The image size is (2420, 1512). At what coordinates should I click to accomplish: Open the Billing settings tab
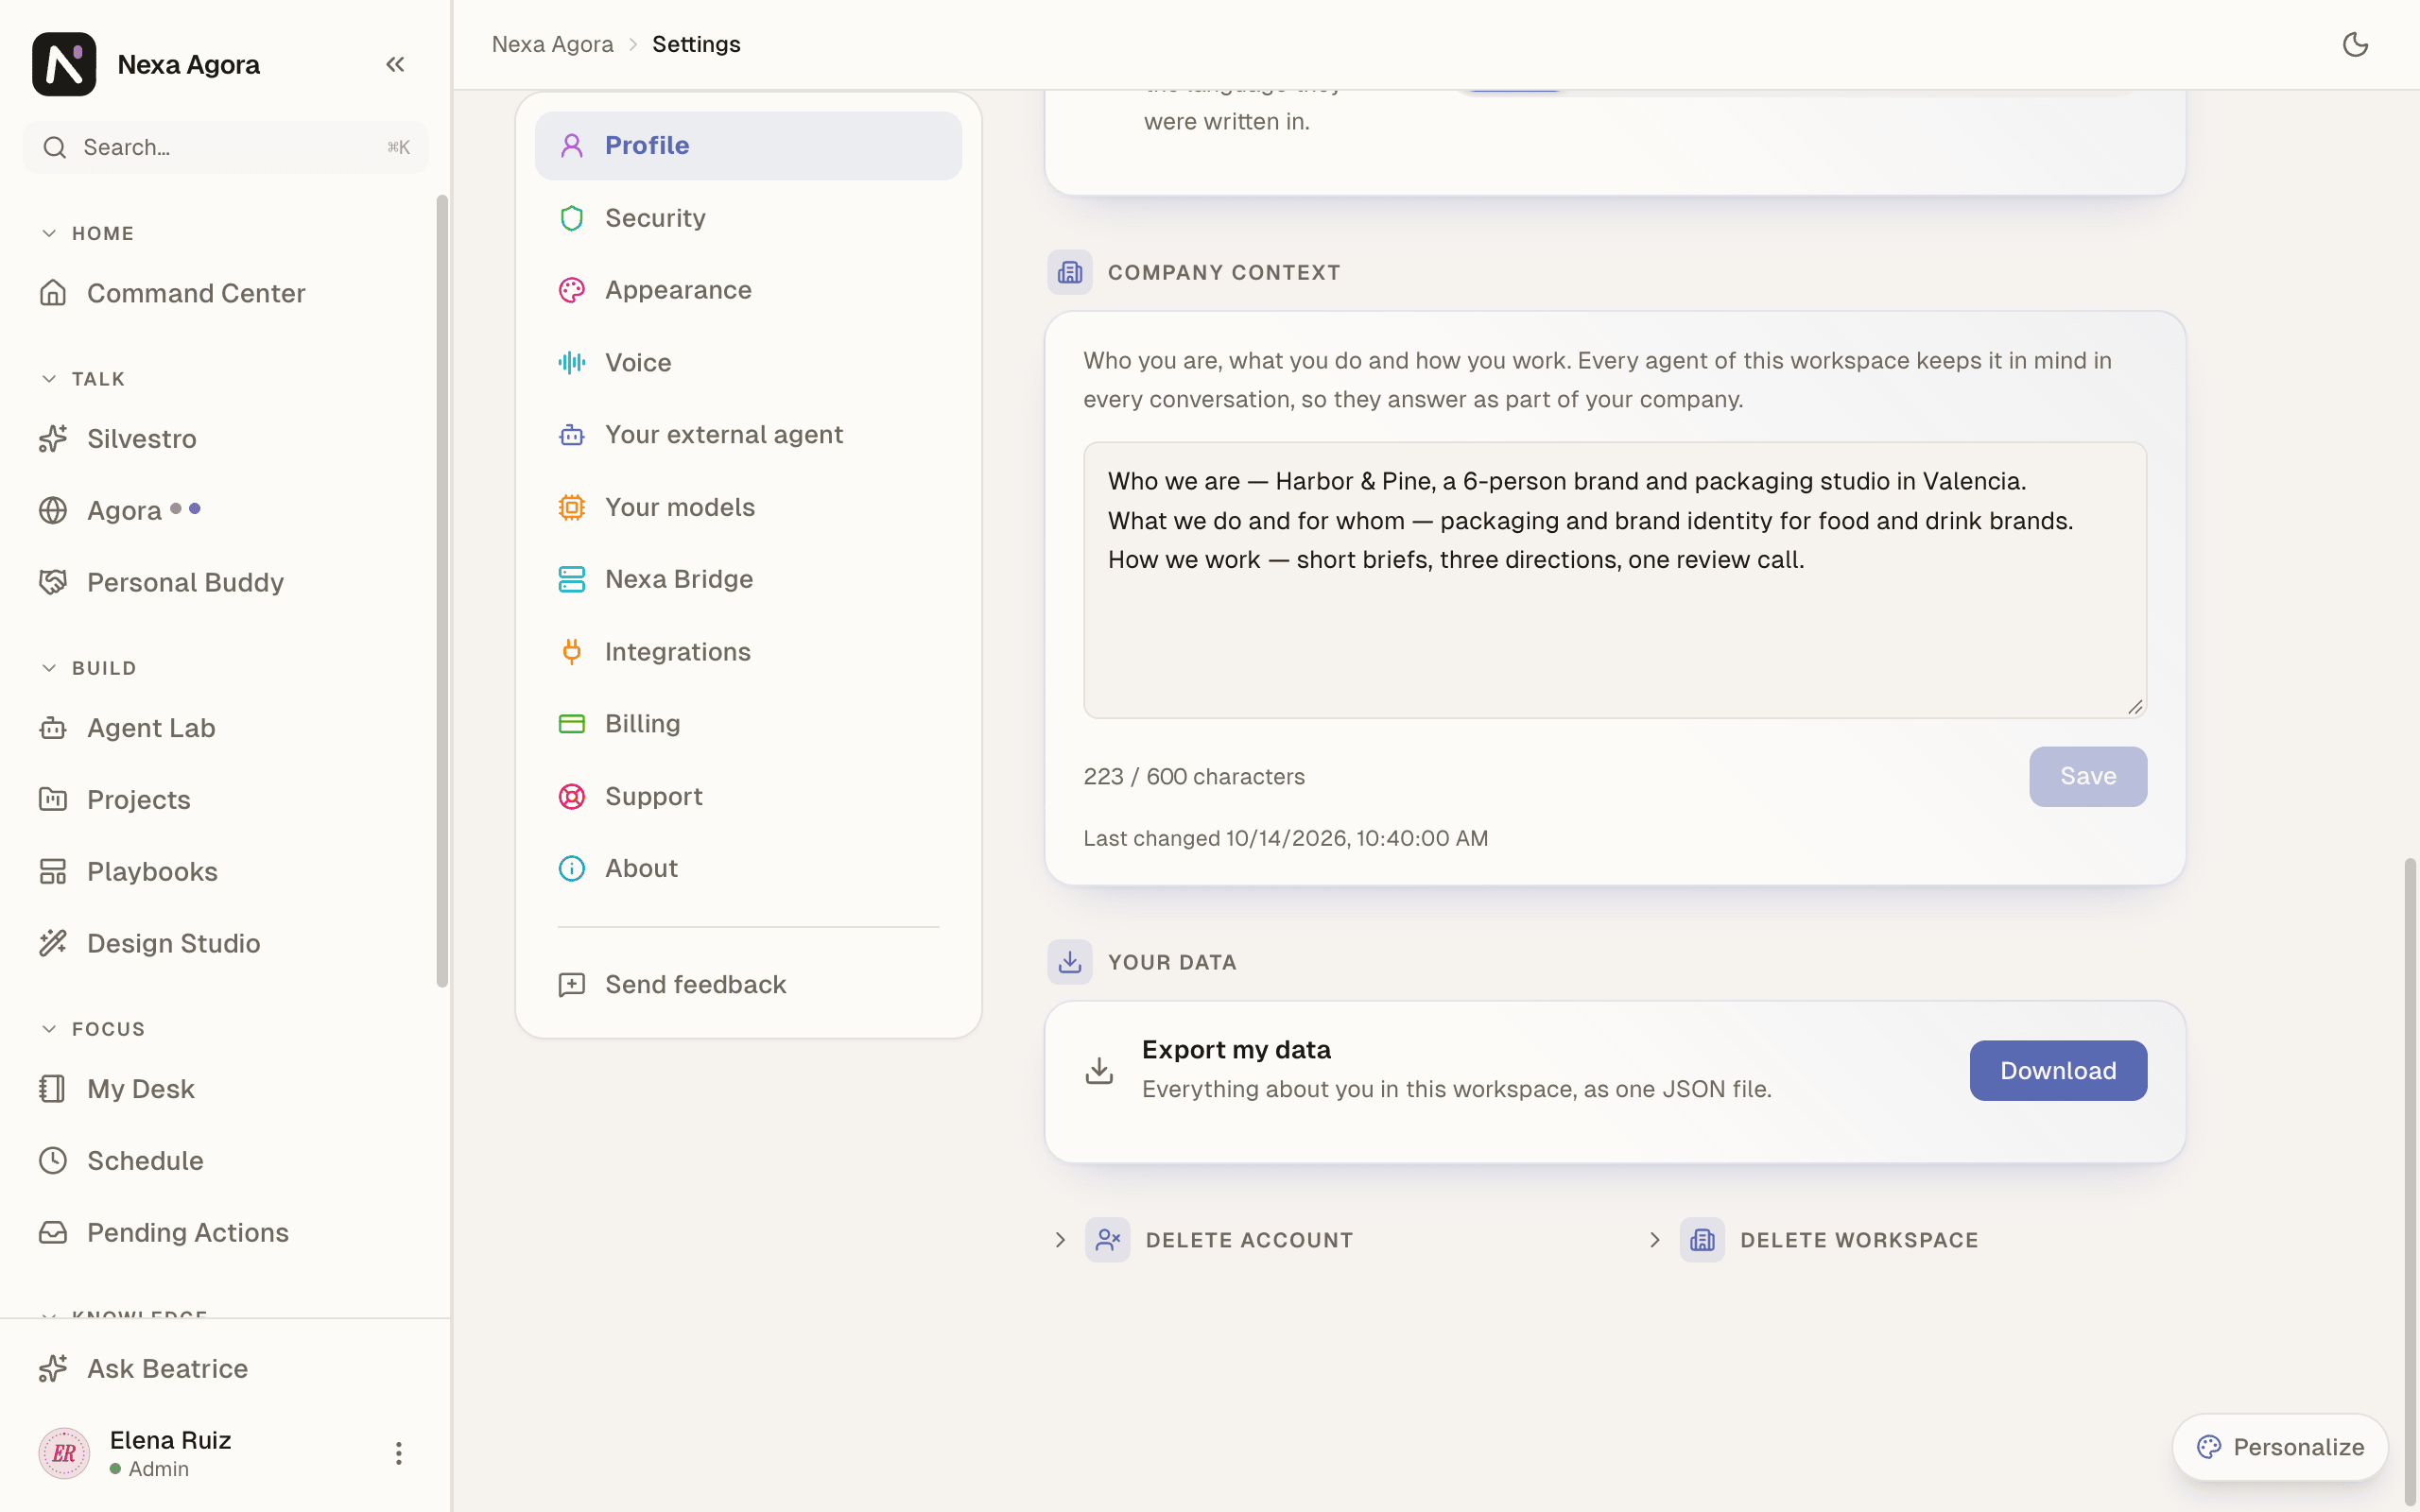click(x=748, y=723)
